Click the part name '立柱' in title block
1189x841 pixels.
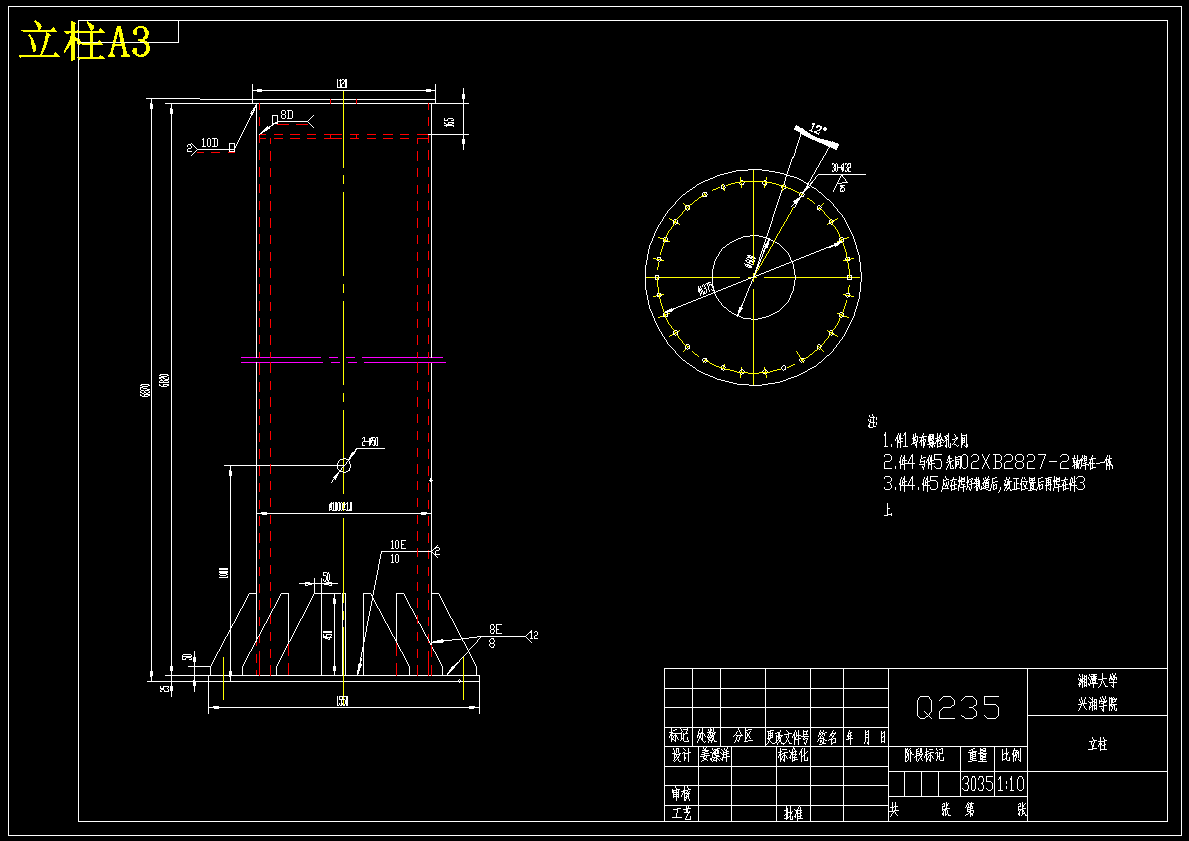[1097, 744]
